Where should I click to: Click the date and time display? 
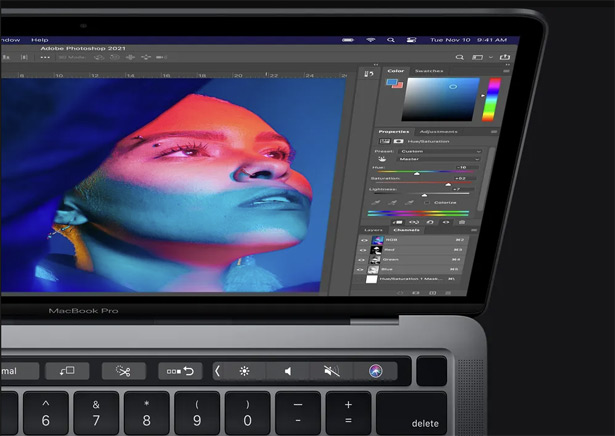468,40
